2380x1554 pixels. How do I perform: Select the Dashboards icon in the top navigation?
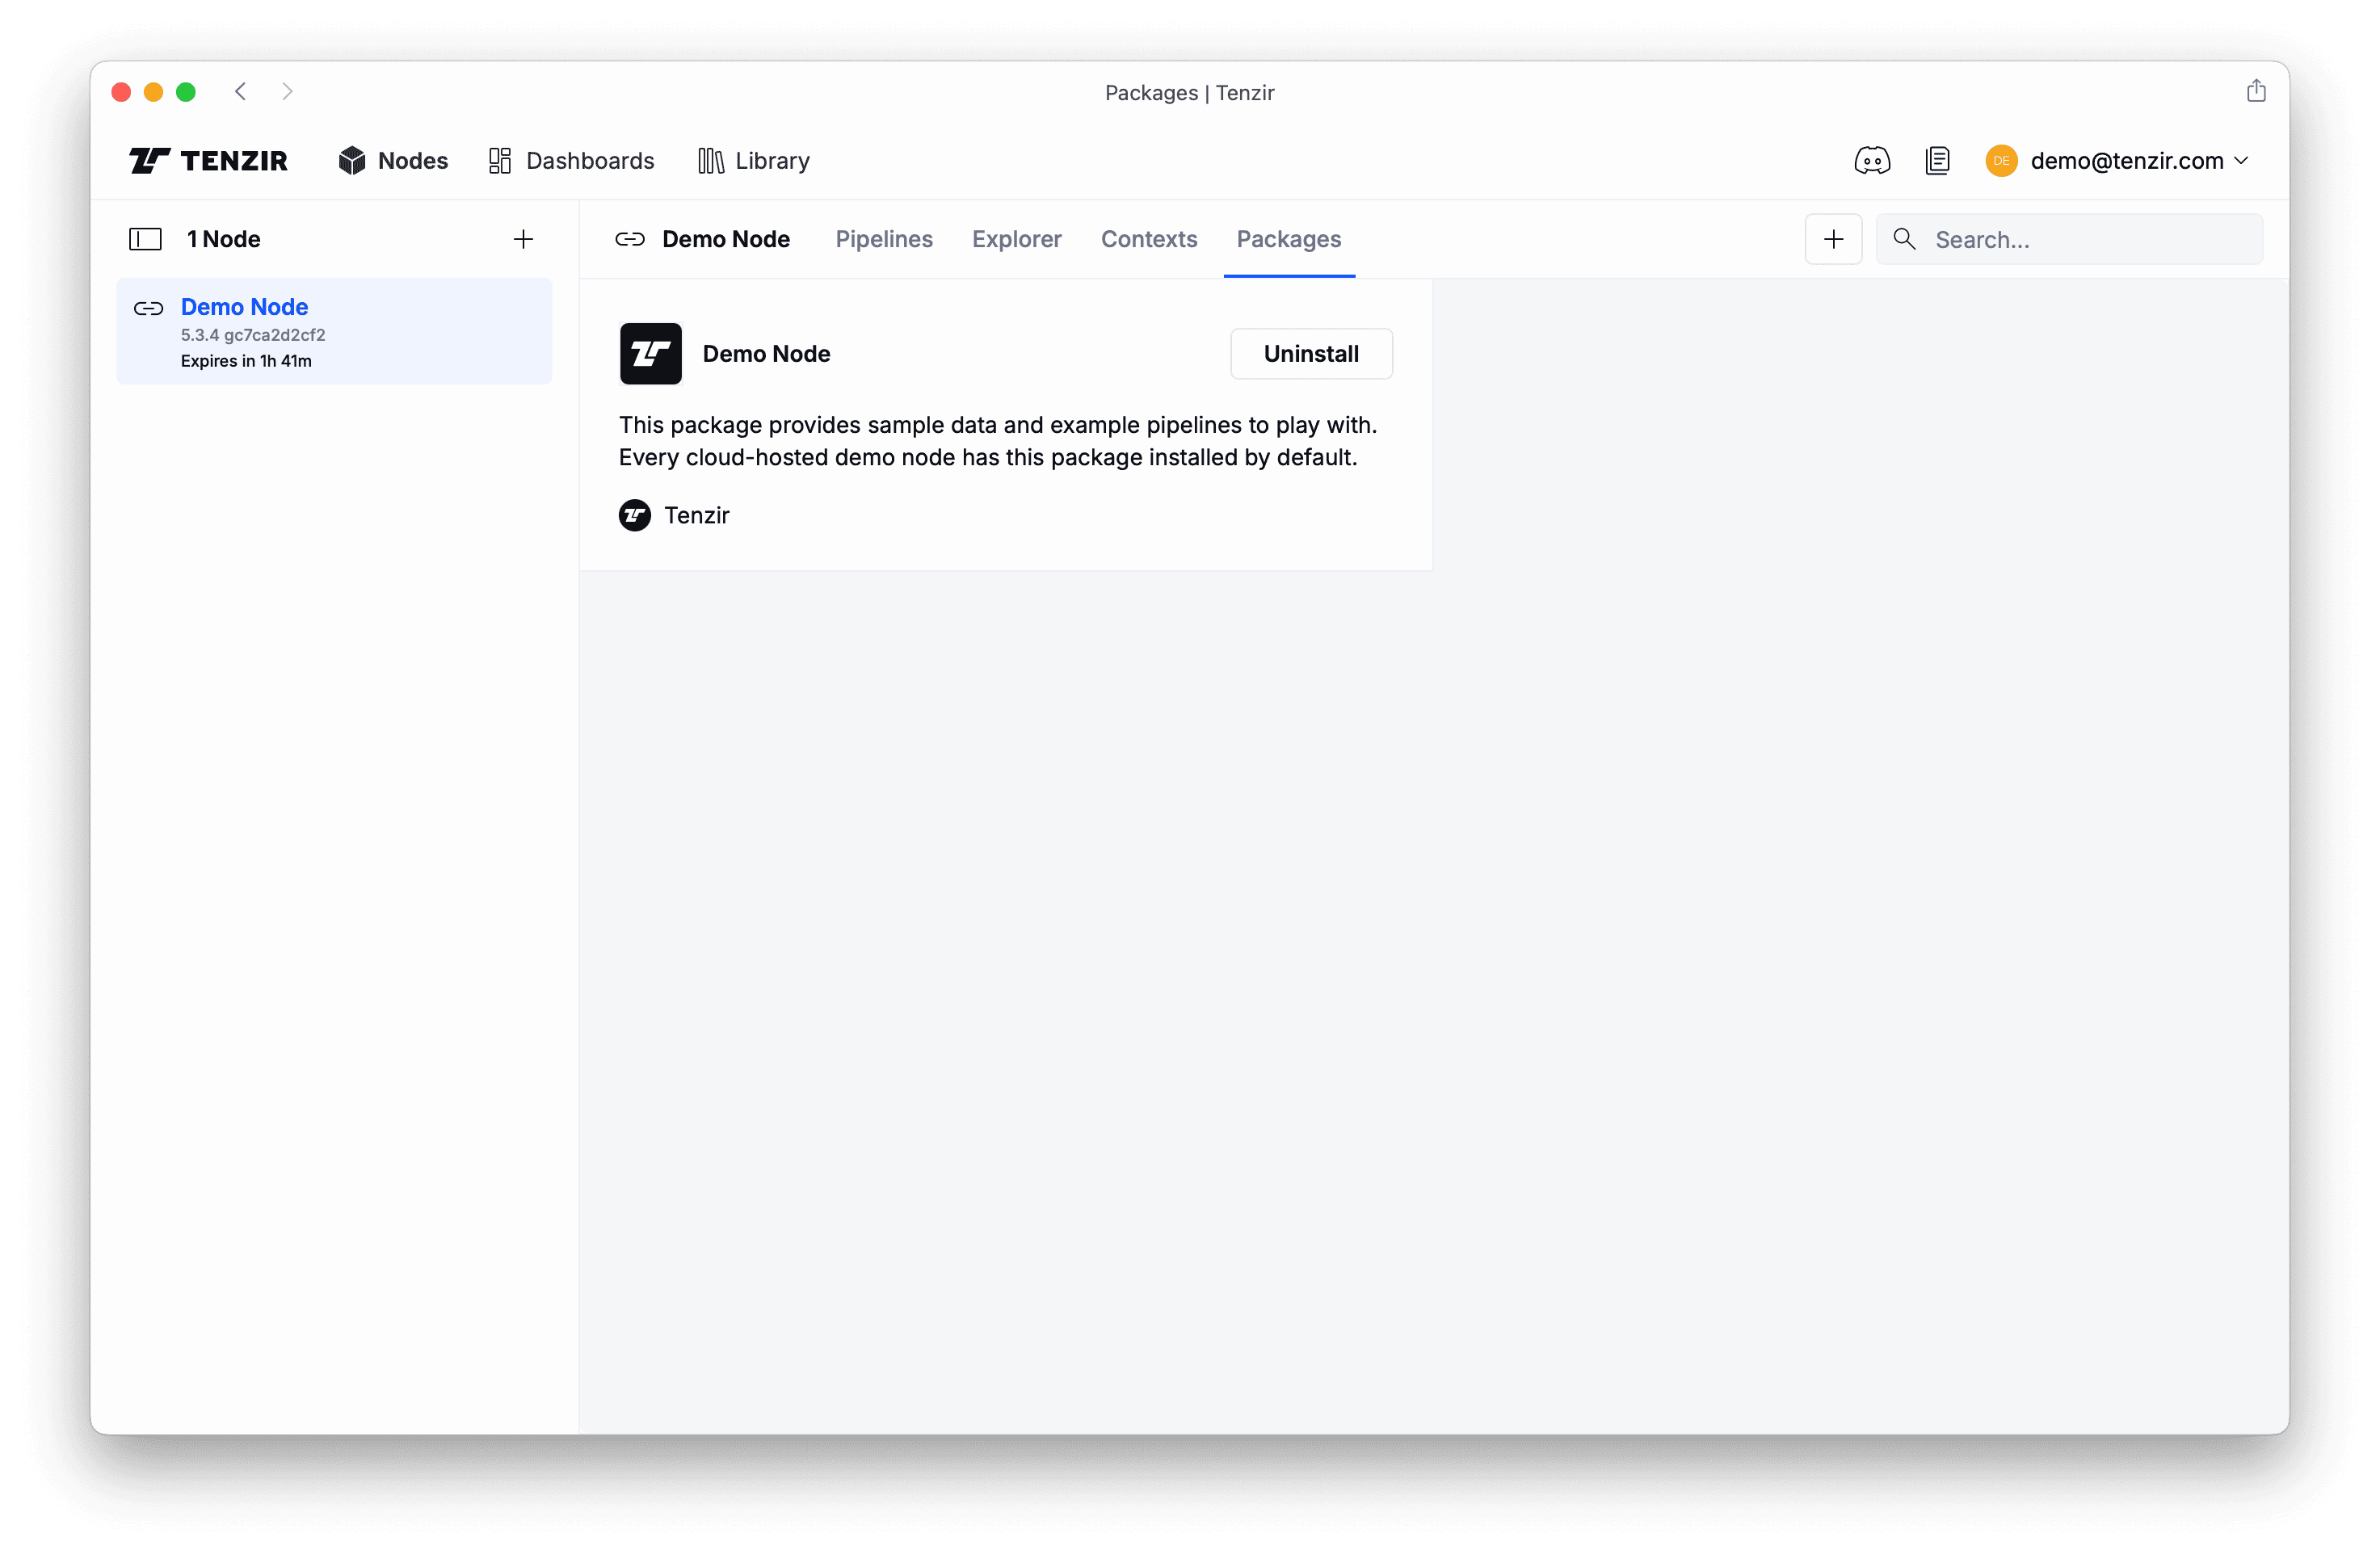click(x=501, y=160)
